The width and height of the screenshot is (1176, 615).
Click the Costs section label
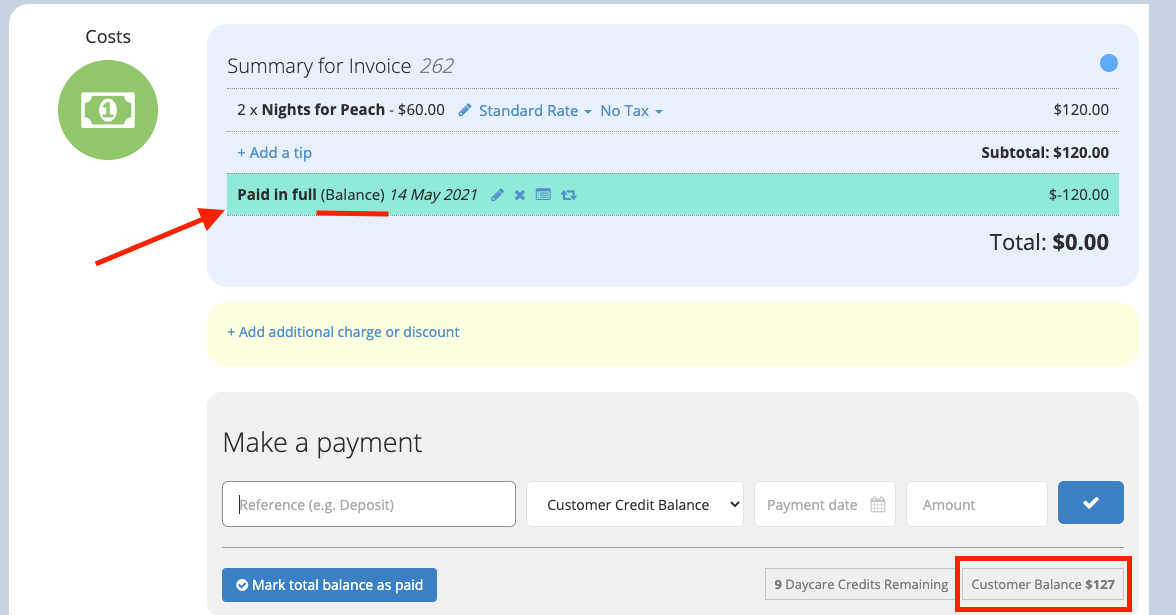coord(108,37)
